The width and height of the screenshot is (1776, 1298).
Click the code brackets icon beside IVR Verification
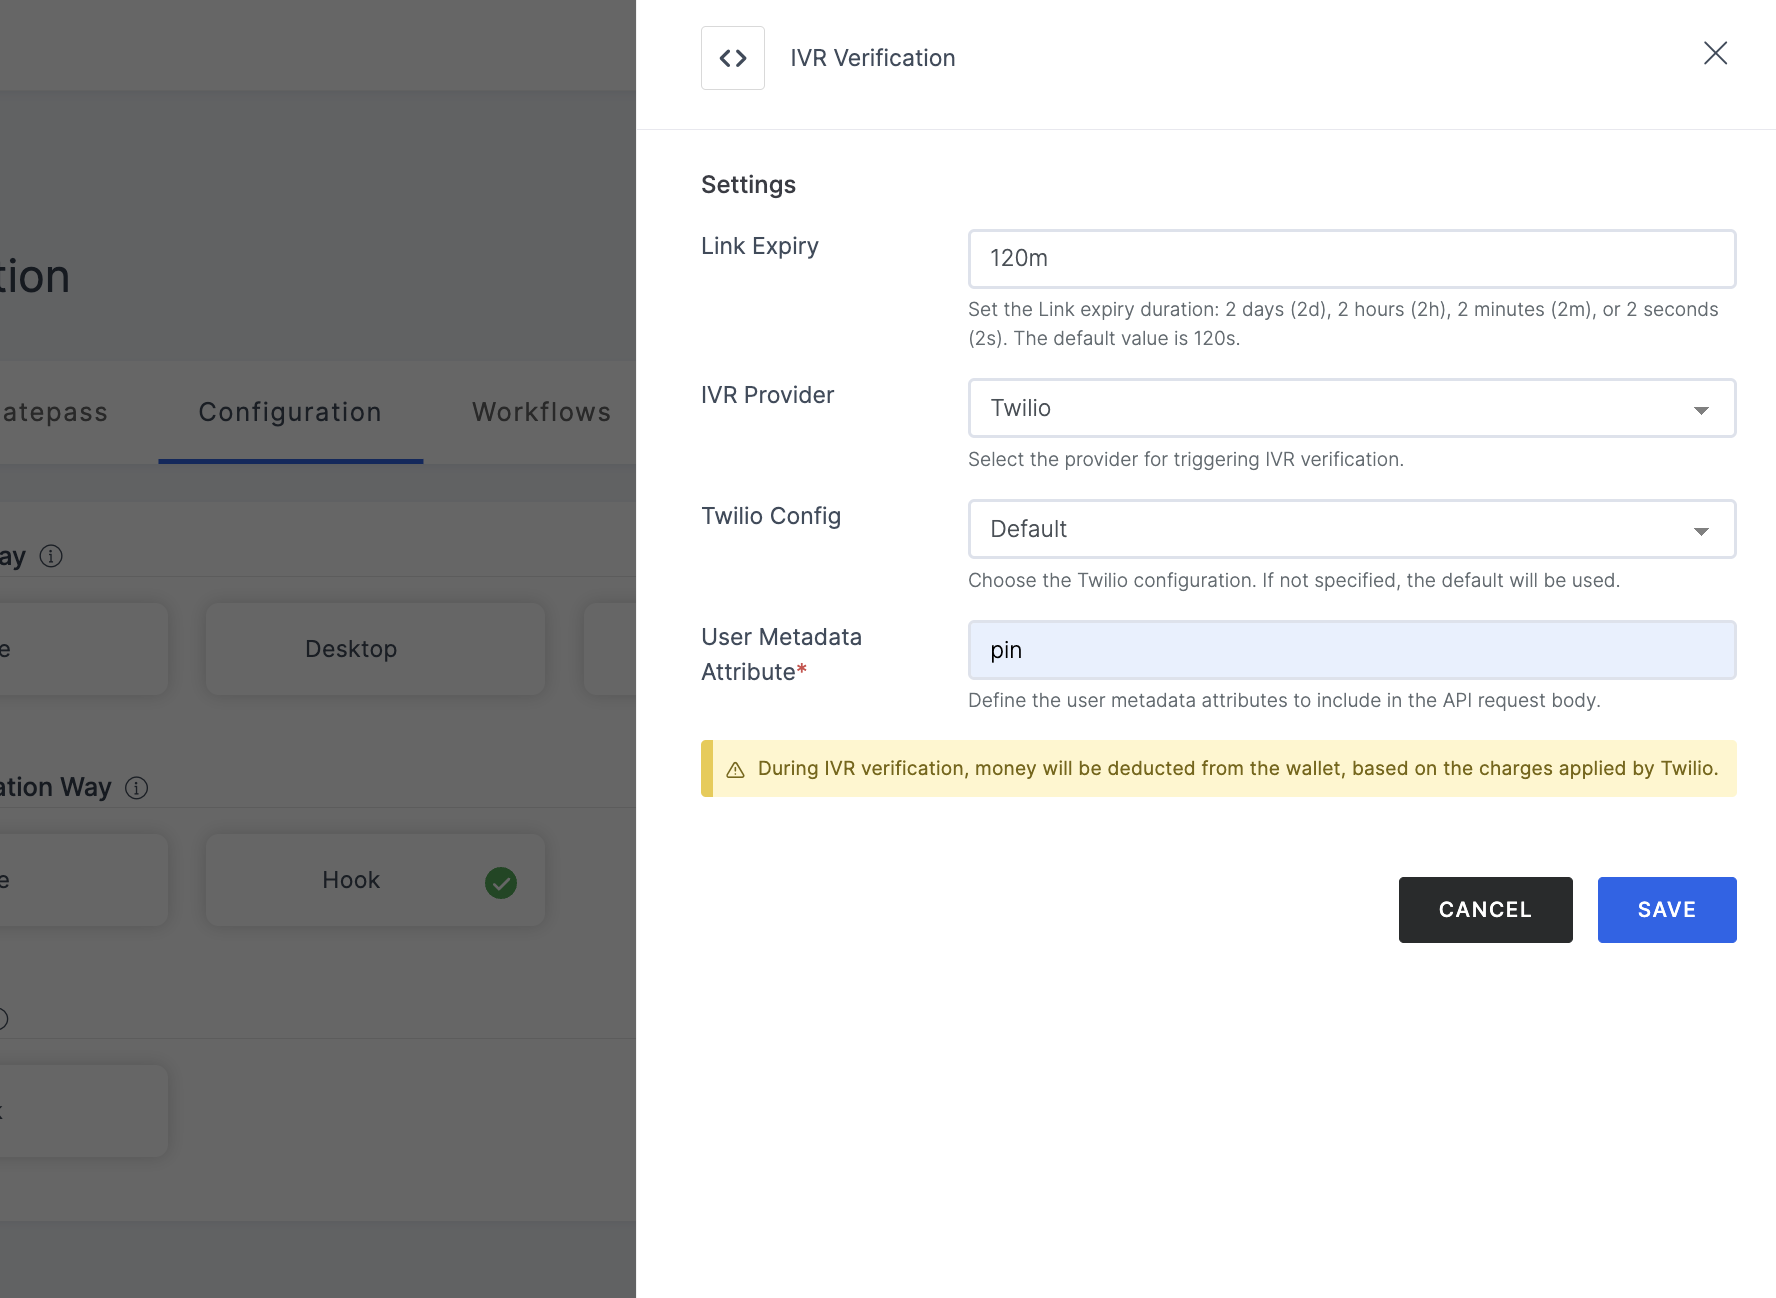[x=733, y=58]
